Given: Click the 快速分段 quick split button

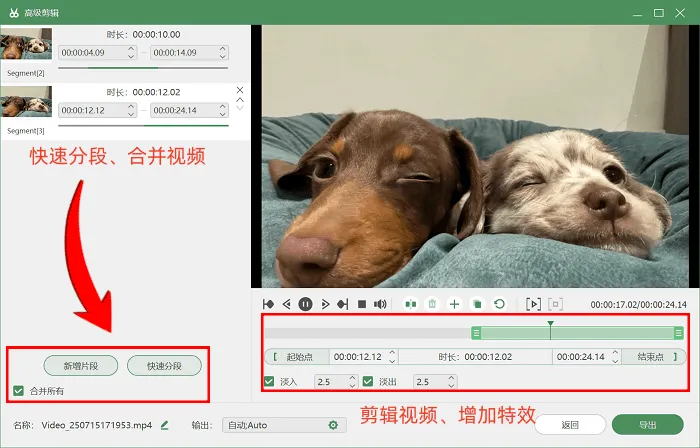Looking at the screenshot, I should (164, 366).
